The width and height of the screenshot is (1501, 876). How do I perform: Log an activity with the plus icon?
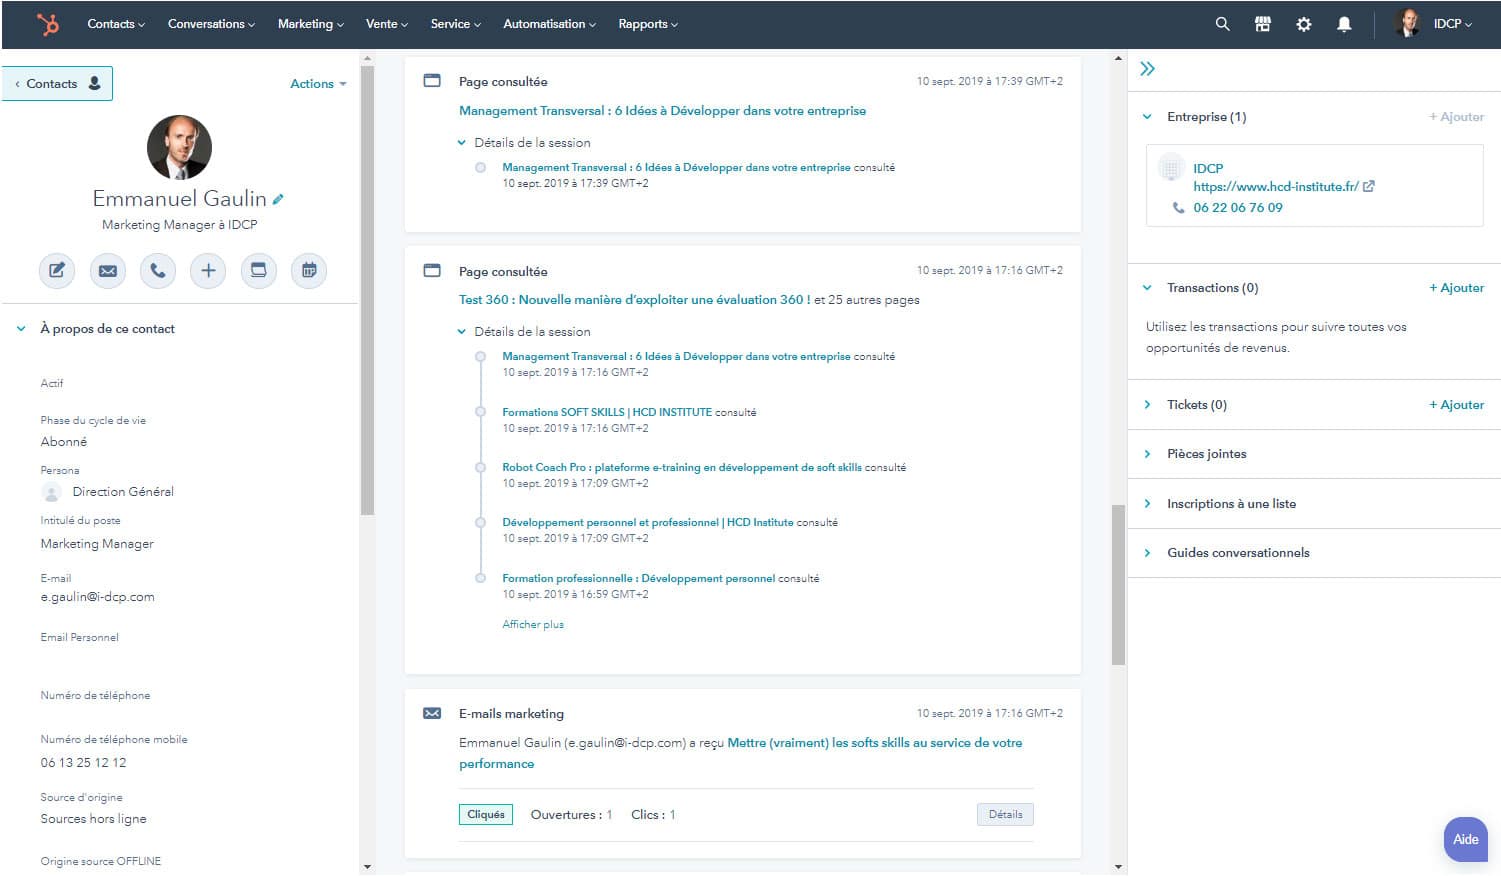coord(208,270)
